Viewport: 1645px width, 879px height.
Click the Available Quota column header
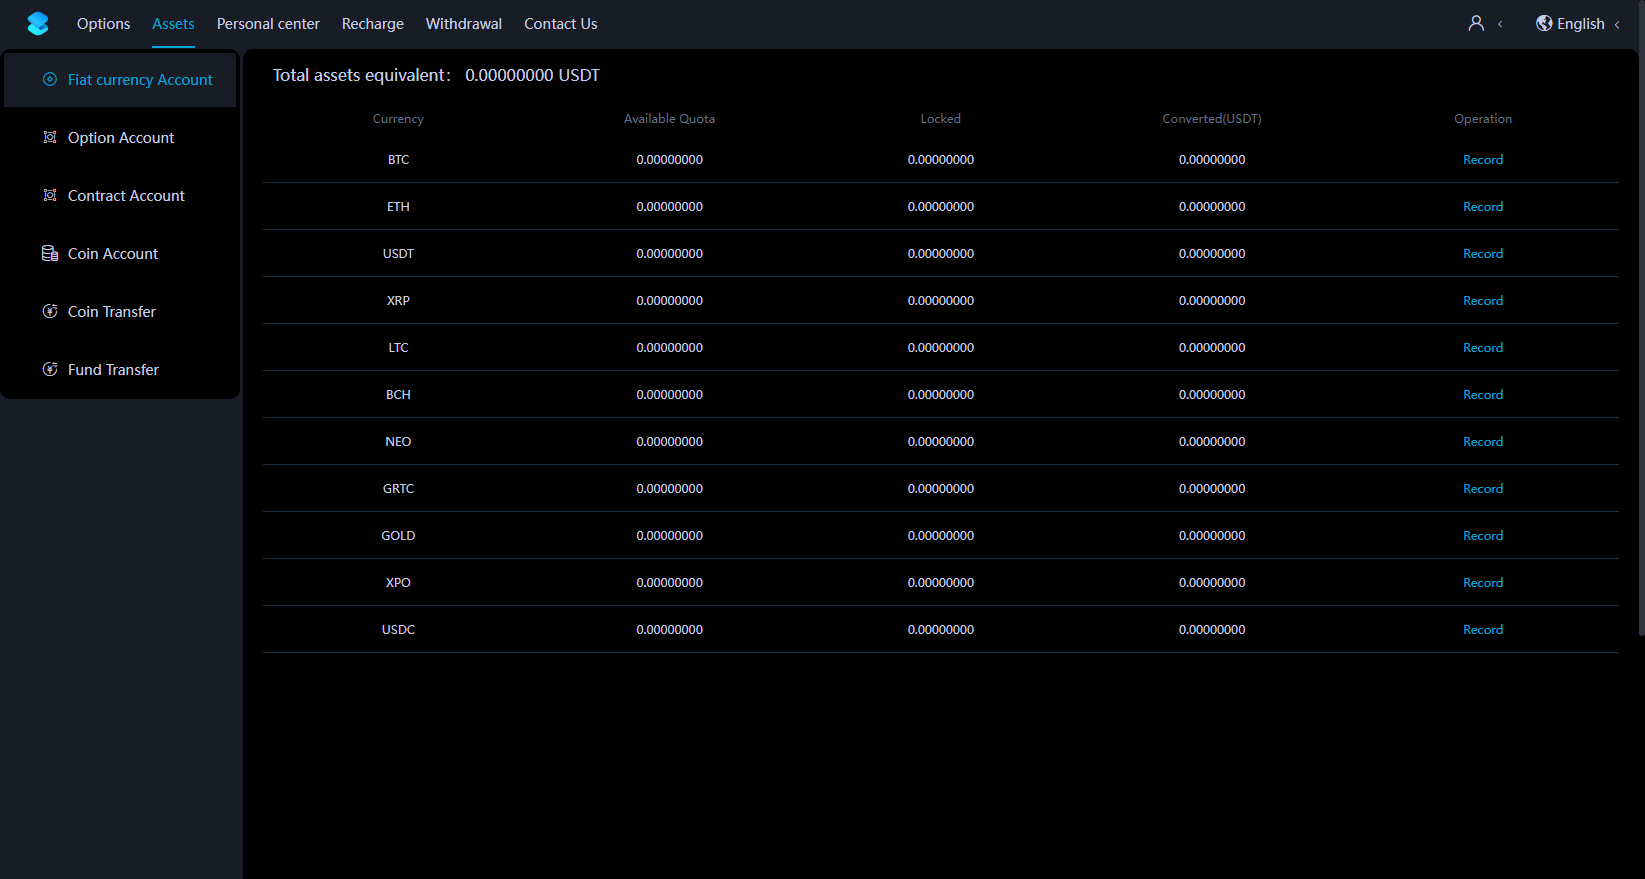pyautogui.click(x=669, y=119)
